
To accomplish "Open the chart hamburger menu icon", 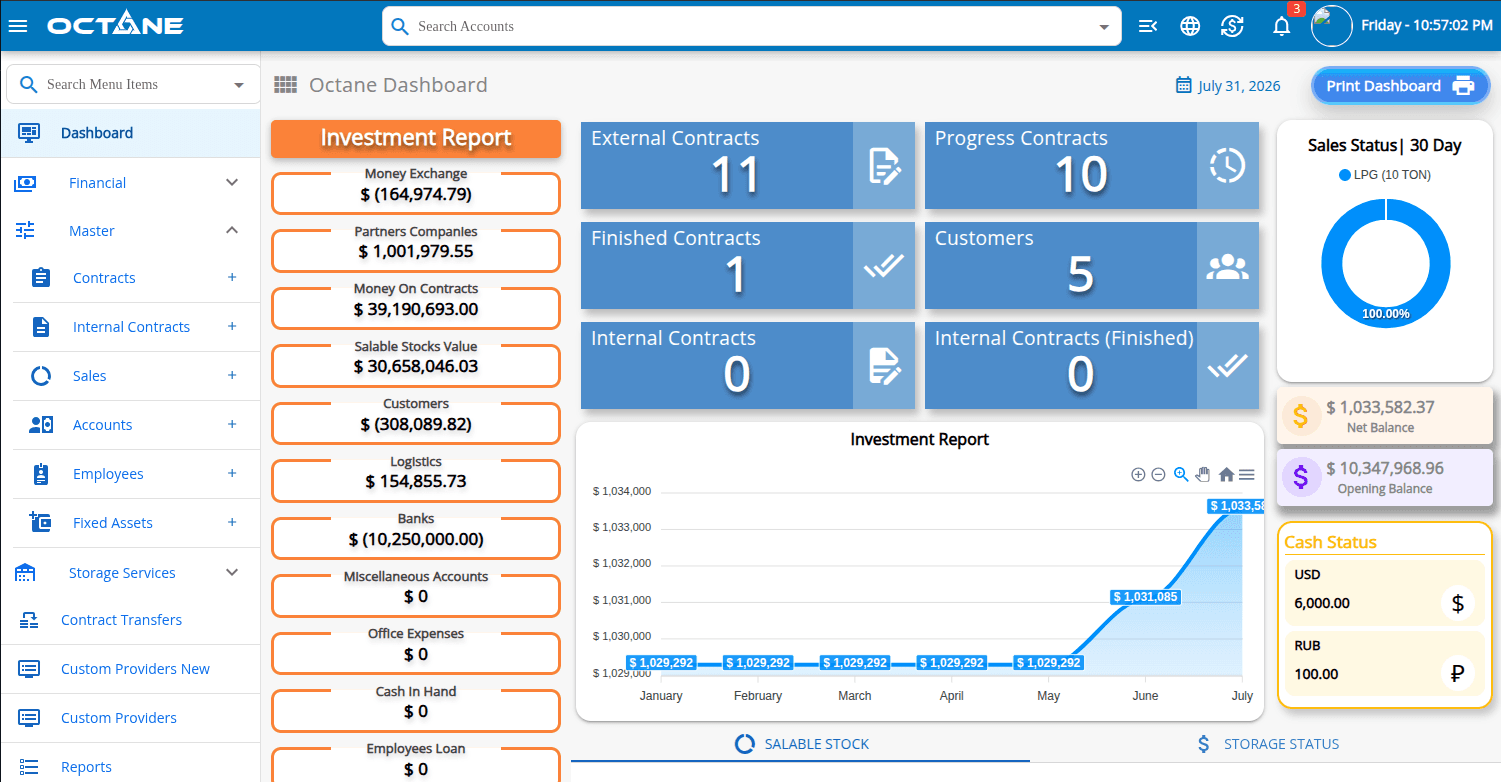I will coord(1246,475).
